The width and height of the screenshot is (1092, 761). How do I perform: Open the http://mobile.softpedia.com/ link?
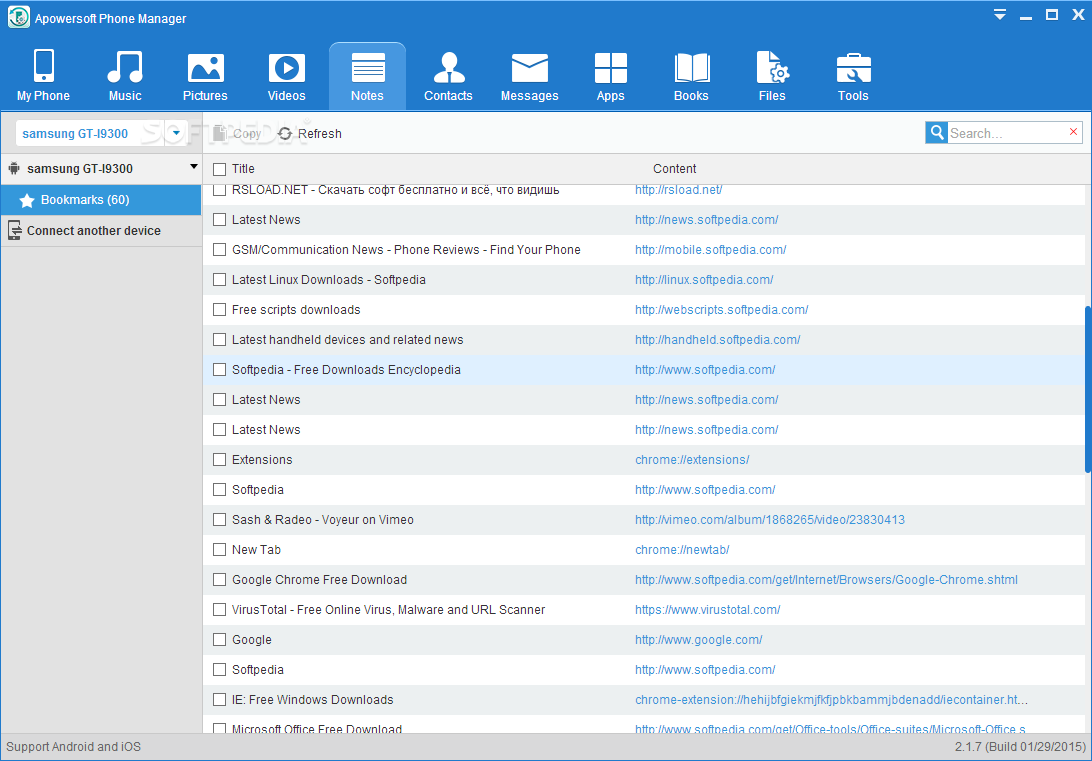click(x=710, y=250)
